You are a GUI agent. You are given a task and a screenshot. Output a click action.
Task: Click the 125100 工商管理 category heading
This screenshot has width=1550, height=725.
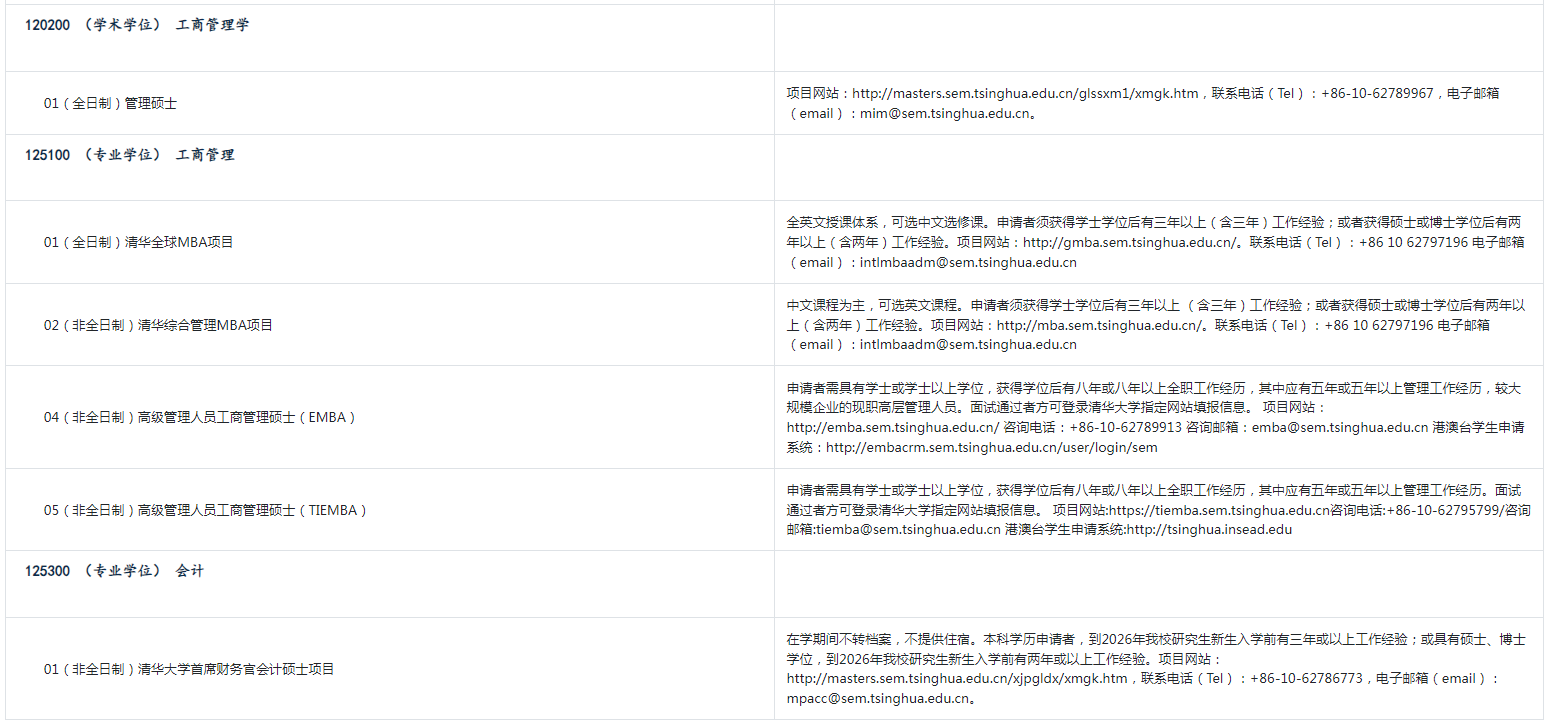tap(130, 155)
